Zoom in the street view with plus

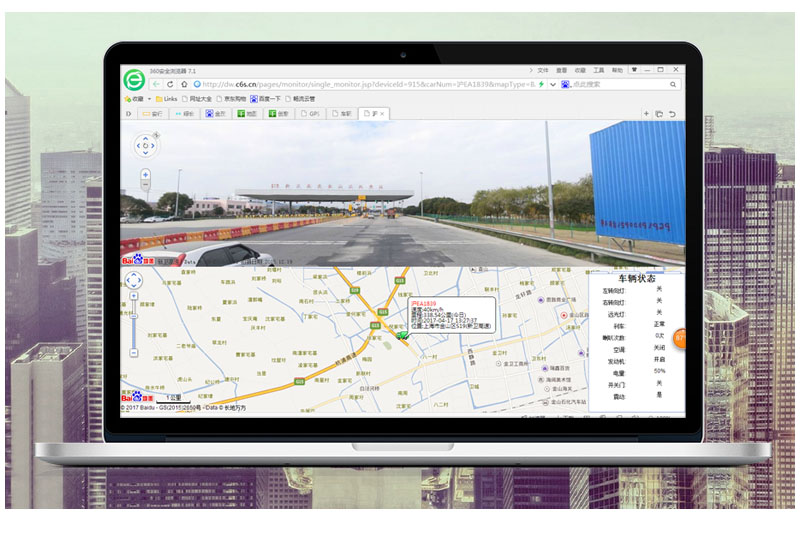(145, 174)
